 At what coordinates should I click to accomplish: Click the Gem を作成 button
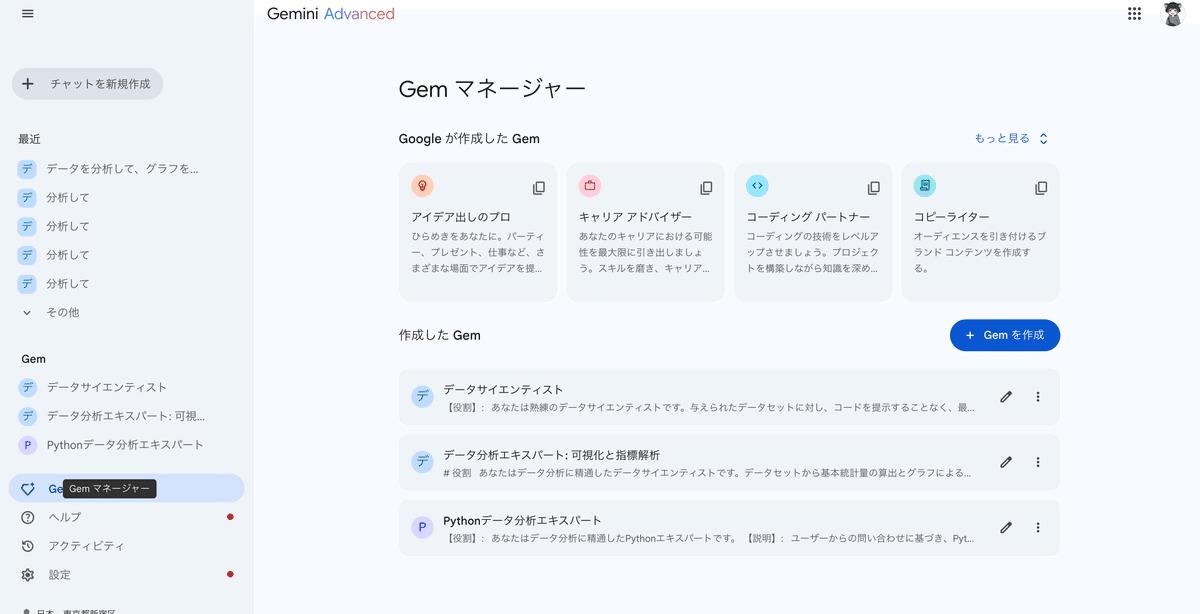pos(1005,335)
